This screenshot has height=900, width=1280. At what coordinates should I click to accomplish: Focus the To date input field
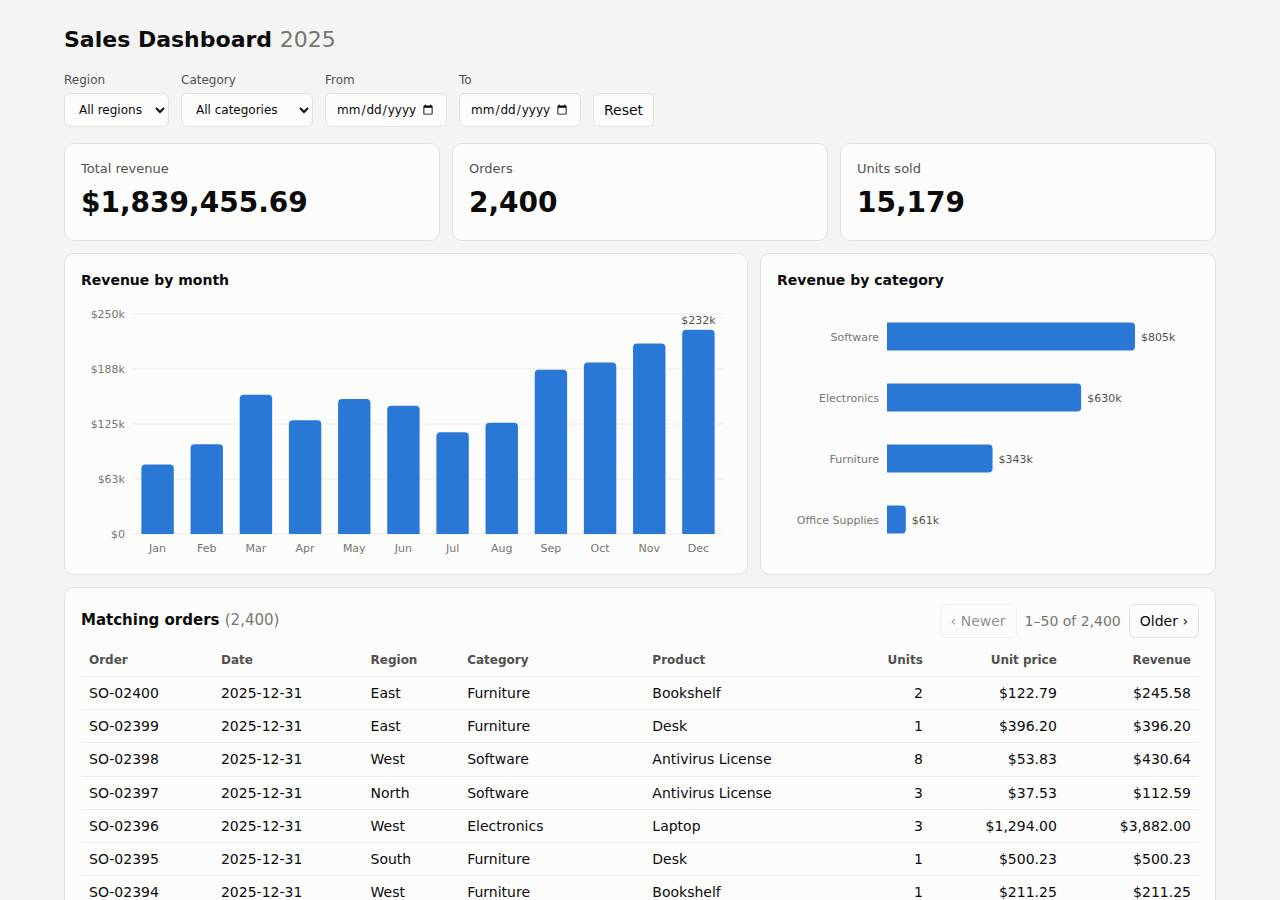pyautogui.click(x=520, y=110)
